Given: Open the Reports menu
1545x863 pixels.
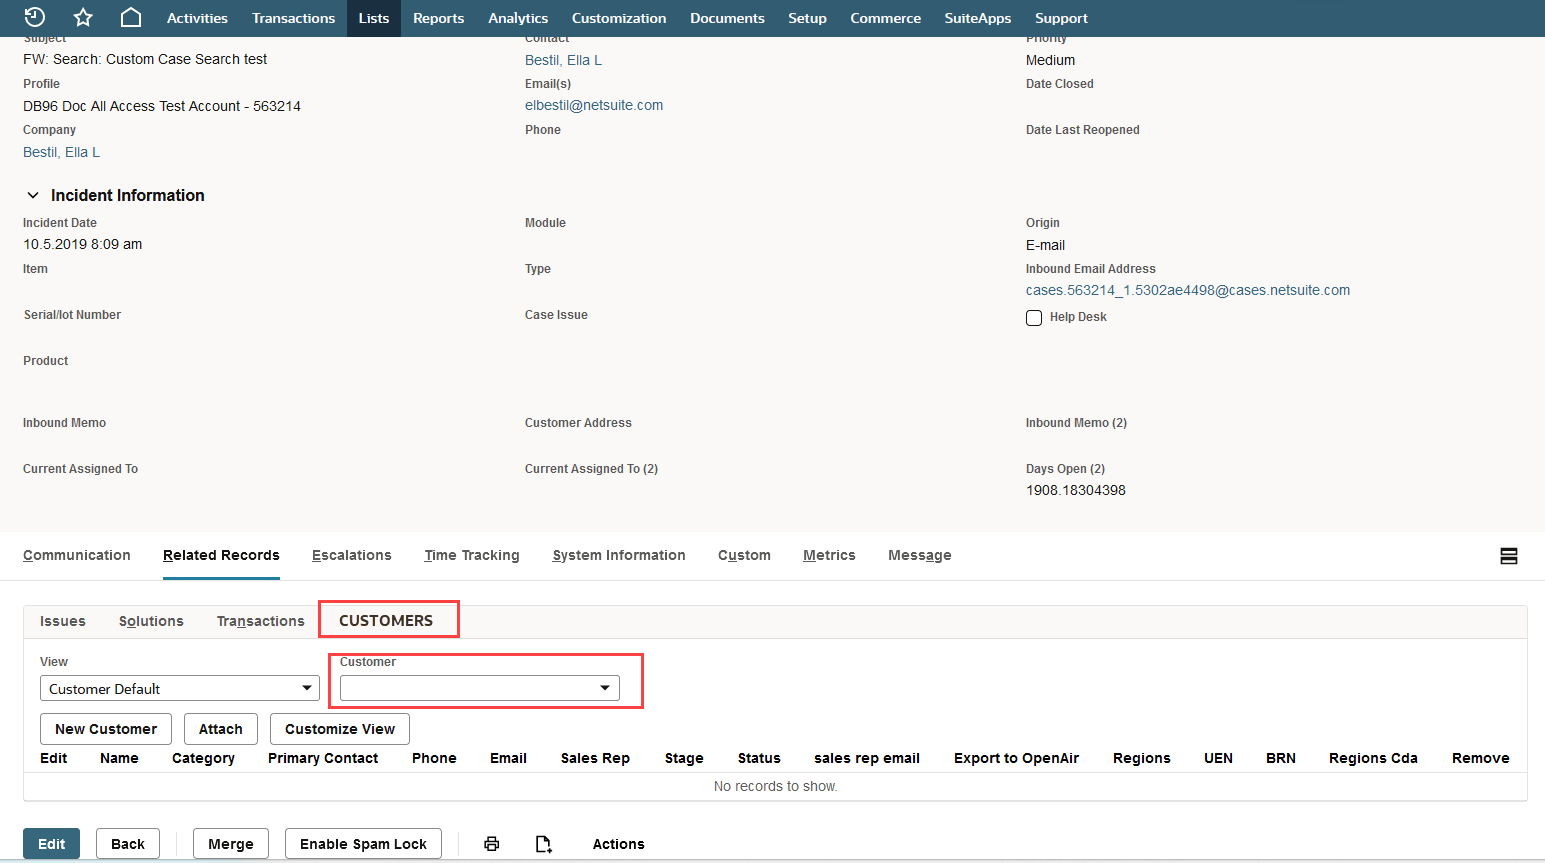Looking at the screenshot, I should pos(438,18).
